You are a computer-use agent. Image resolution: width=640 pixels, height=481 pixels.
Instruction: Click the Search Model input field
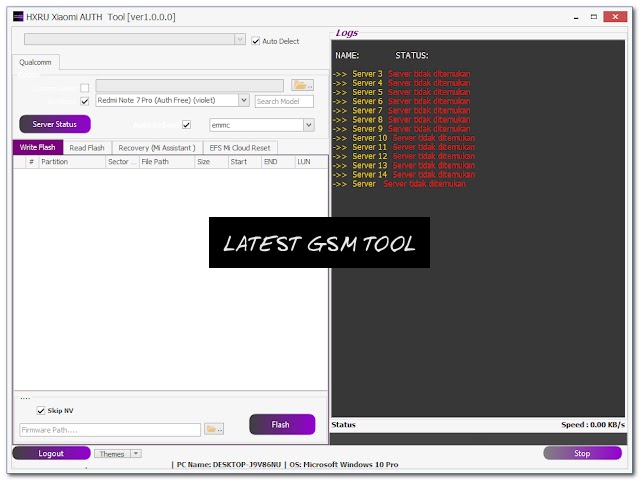click(284, 101)
